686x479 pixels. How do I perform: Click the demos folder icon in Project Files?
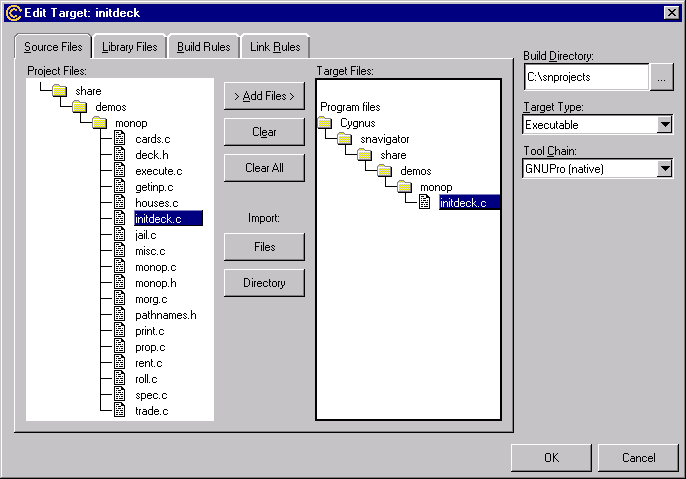[x=79, y=107]
